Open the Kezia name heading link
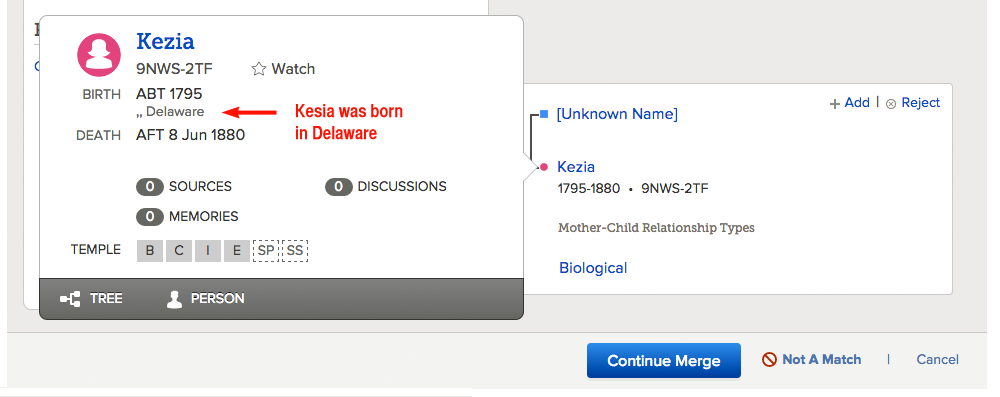Screen dimensions: 1000x397 [x=165, y=41]
